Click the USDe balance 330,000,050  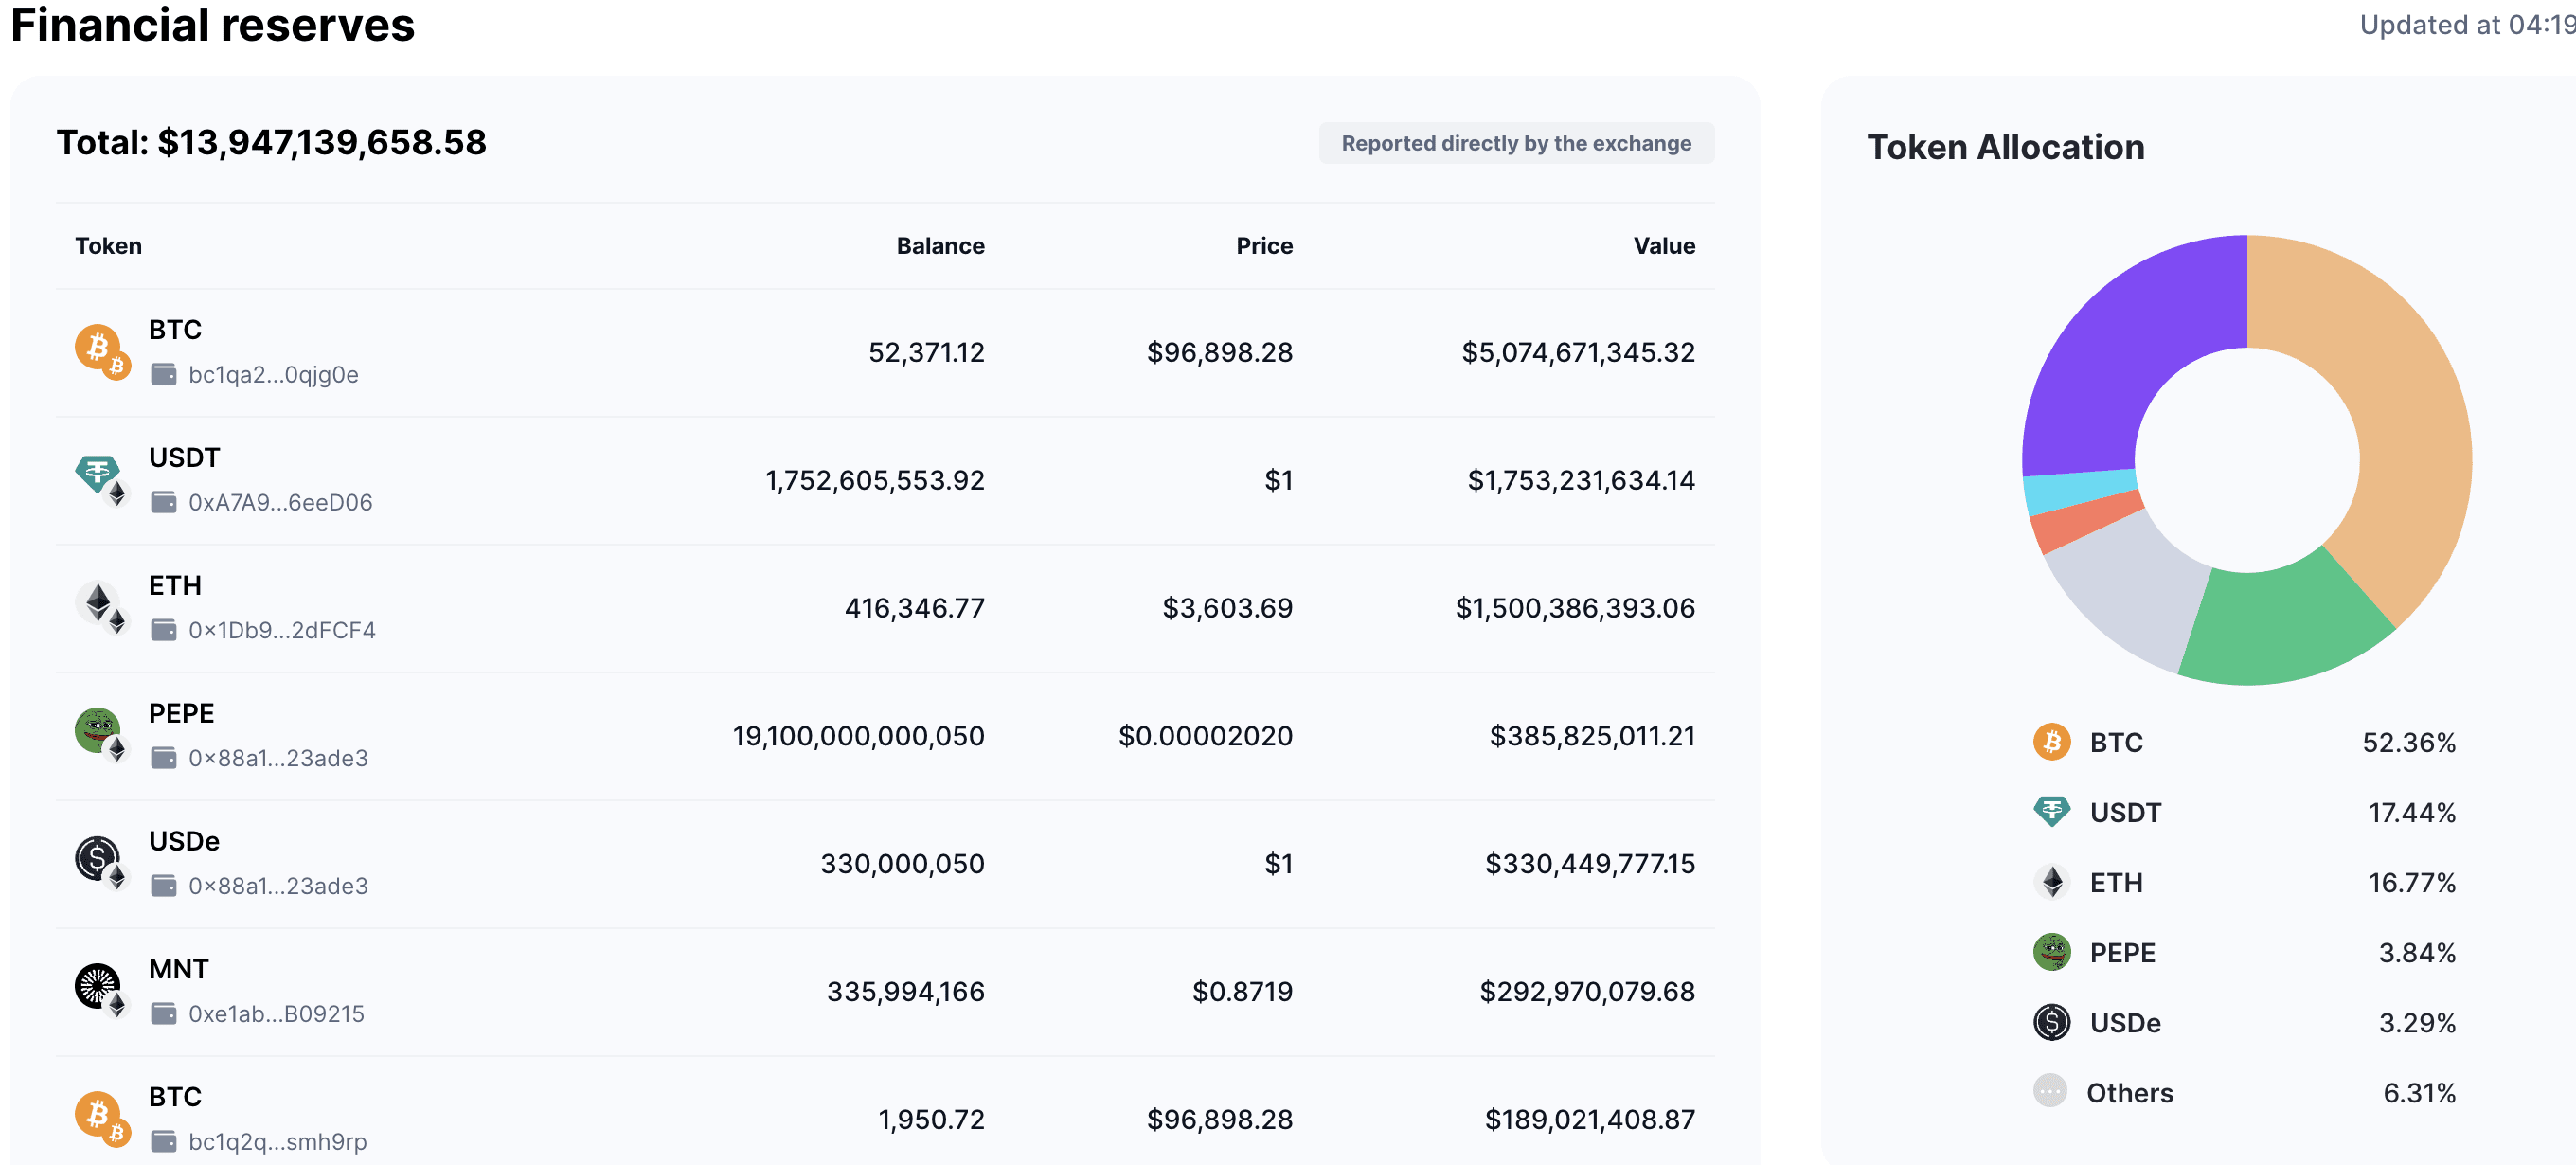902,864
